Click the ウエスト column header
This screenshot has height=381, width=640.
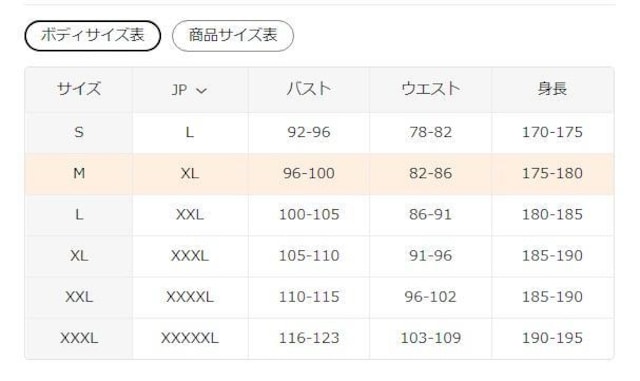click(431, 89)
